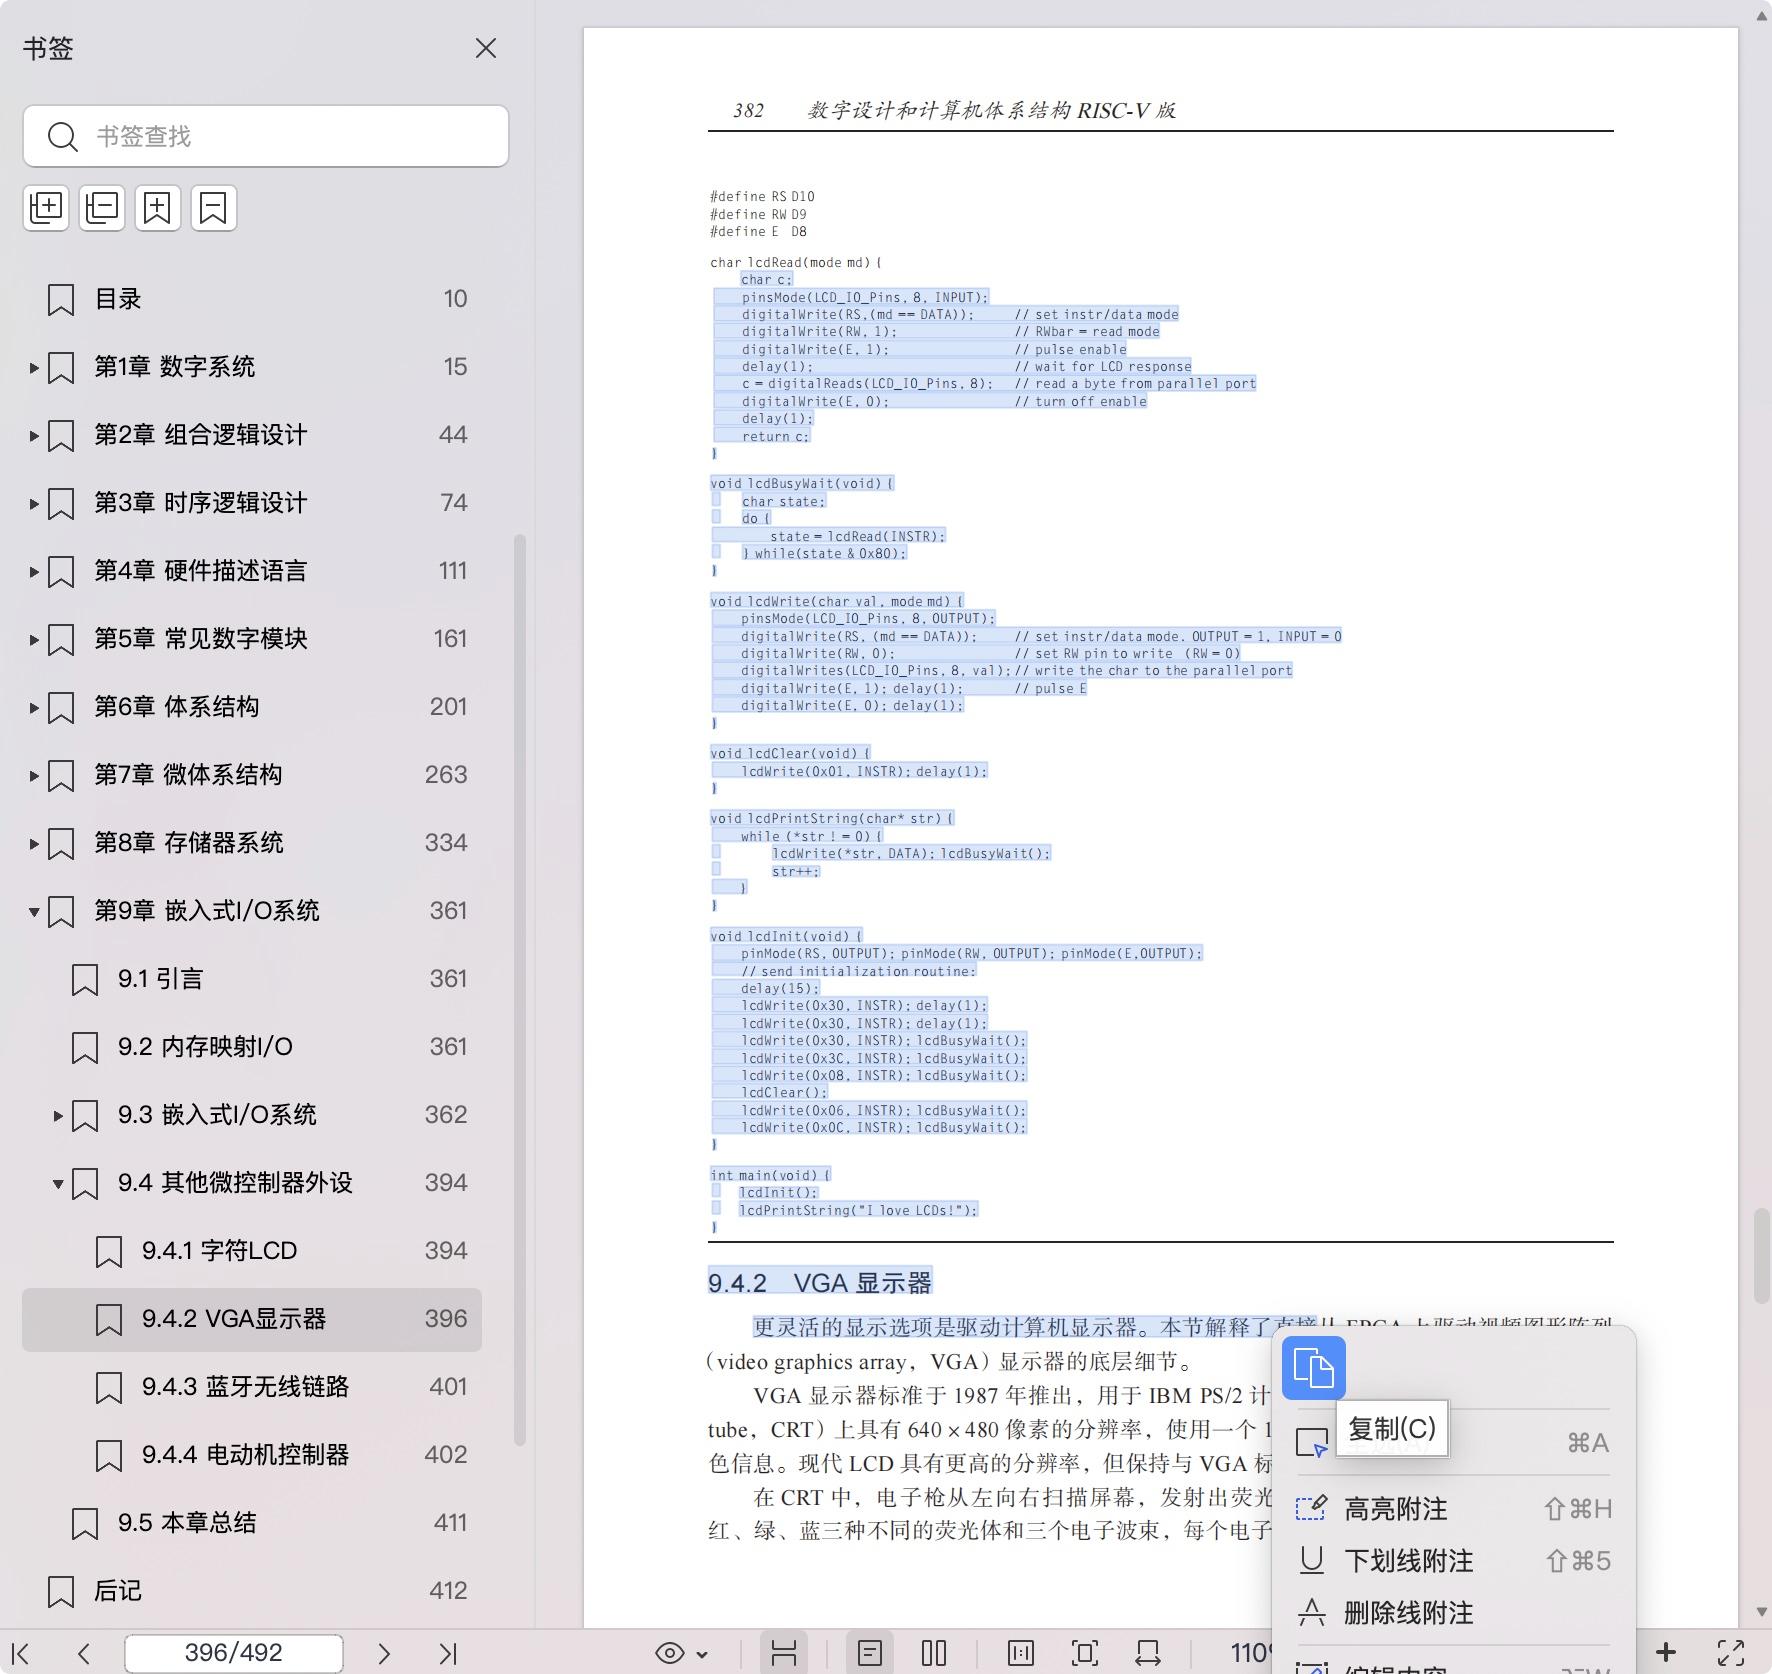Image resolution: width=1772 pixels, height=1674 pixels.
Task: Expand the 9.3 嵌入式I/O系统 bookmark
Action: coord(58,1115)
